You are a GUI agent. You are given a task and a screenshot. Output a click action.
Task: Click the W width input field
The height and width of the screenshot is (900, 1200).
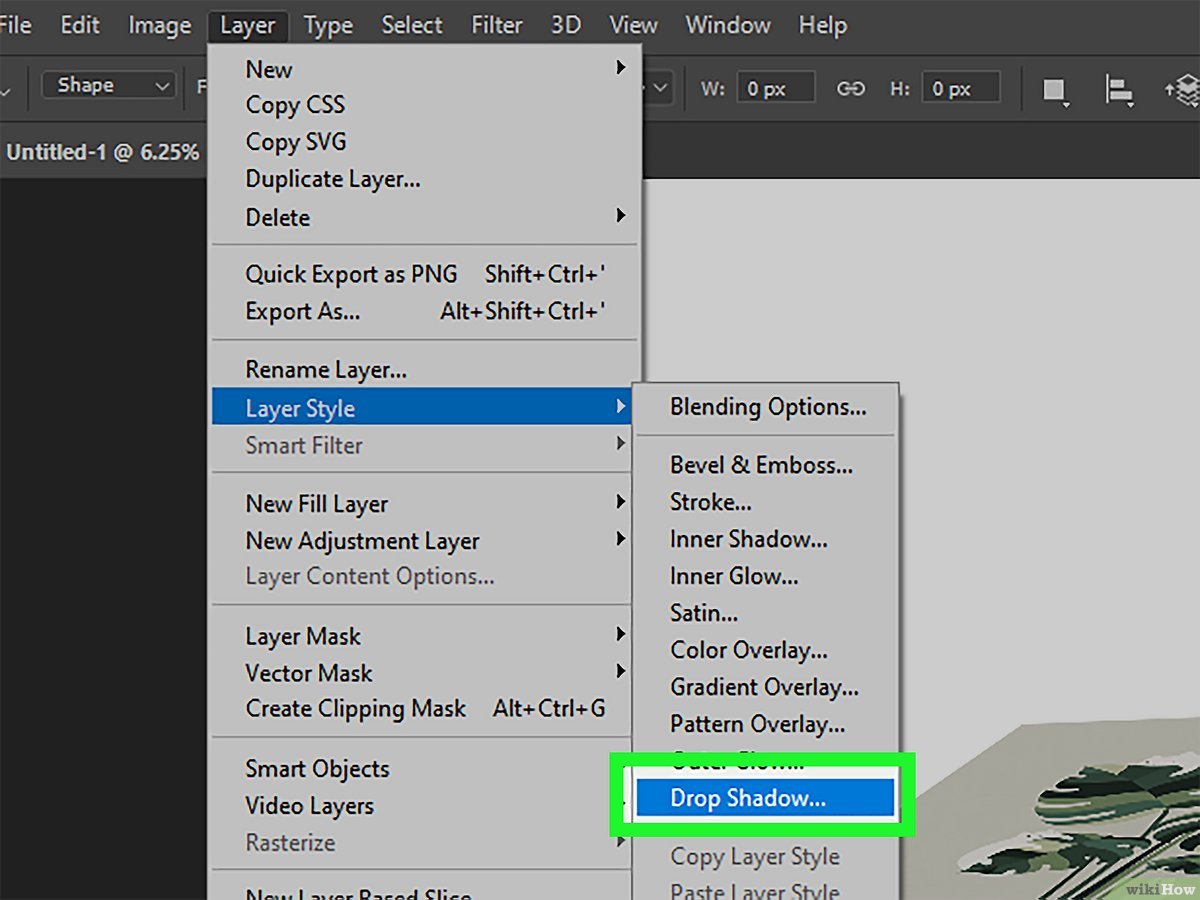[776, 88]
